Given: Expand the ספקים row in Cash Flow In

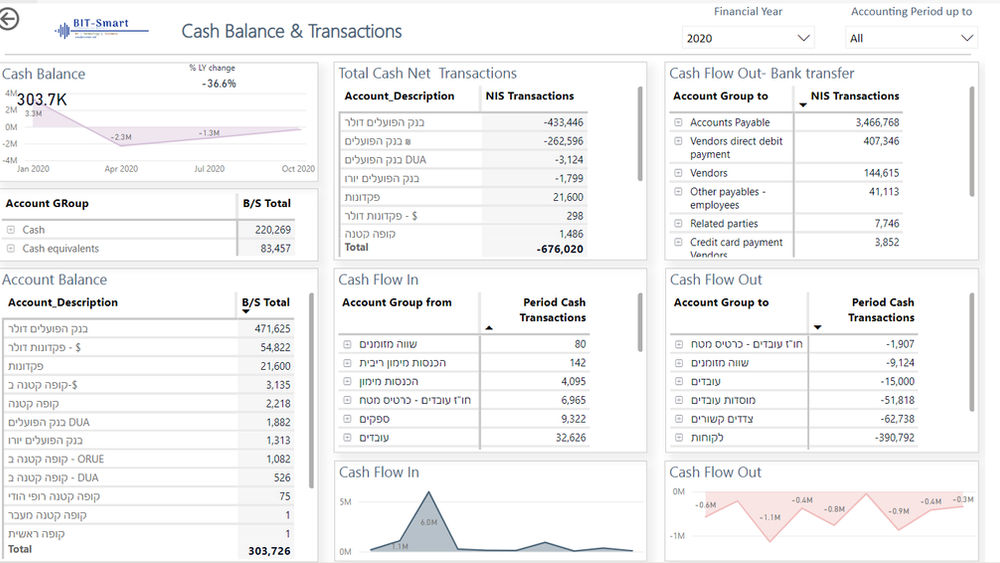Looking at the screenshot, I should point(348,419).
